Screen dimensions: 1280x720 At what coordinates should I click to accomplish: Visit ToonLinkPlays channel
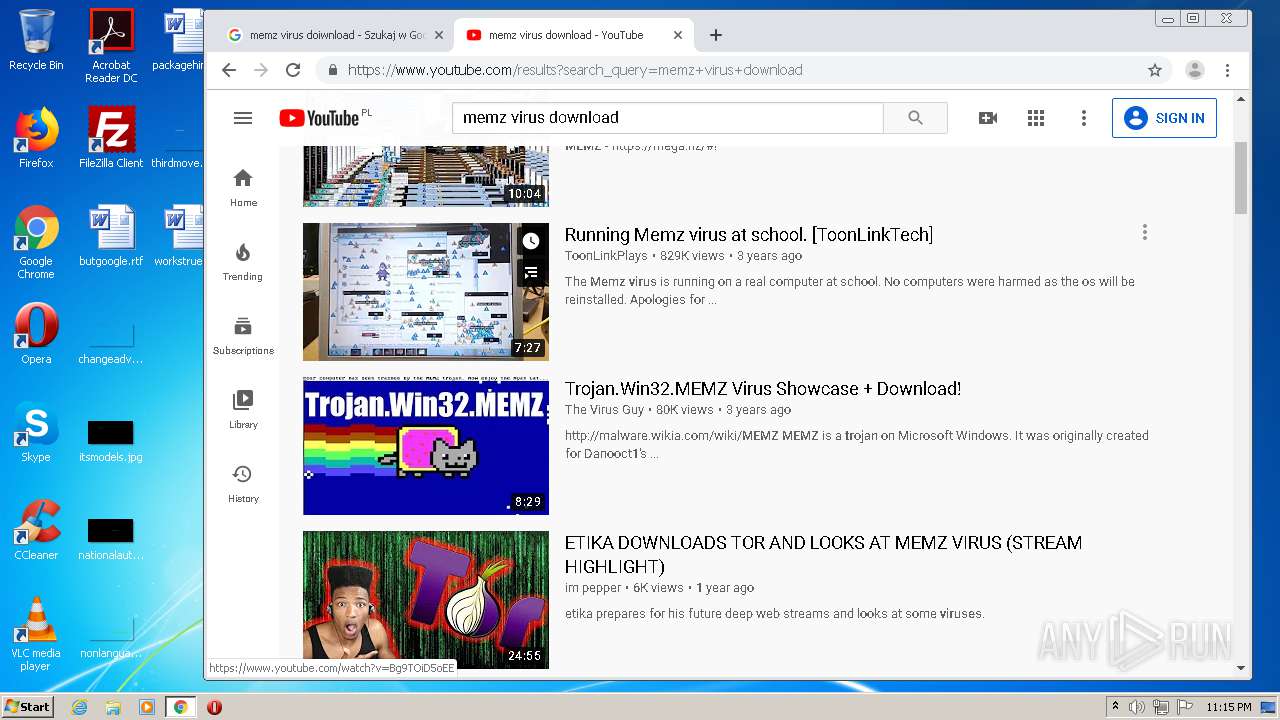(606, 256)
